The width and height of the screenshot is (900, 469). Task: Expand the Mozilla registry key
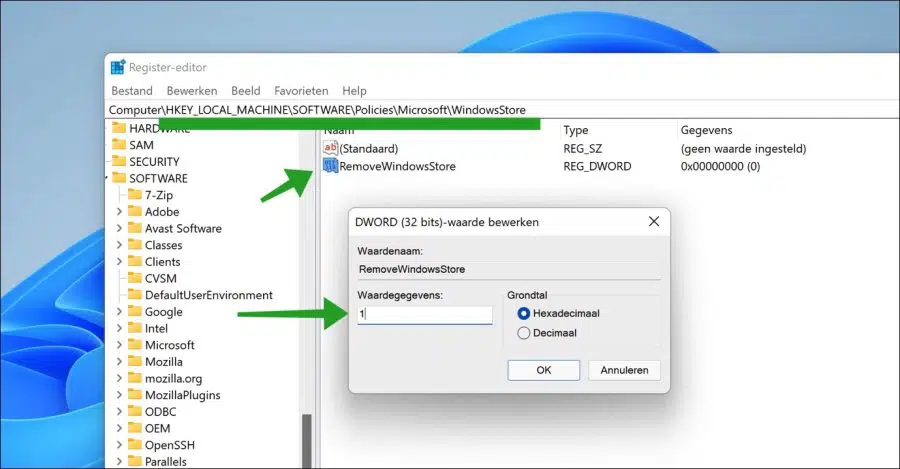(119, 362)
